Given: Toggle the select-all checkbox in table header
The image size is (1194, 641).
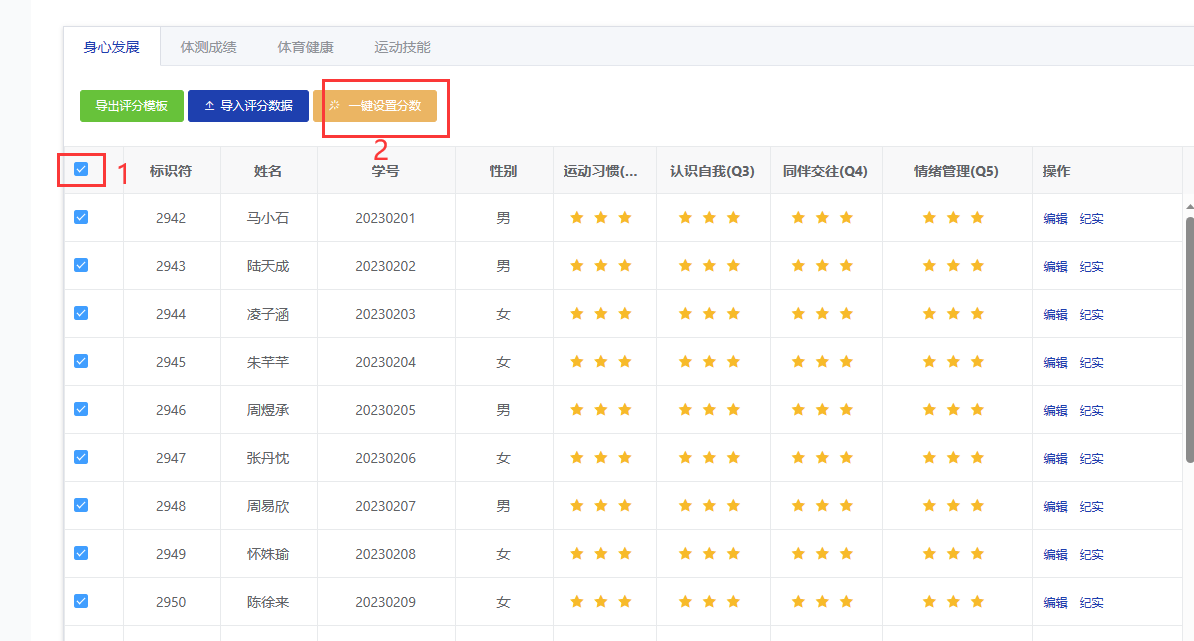Looking at the screenshot, I should (81, 169).
